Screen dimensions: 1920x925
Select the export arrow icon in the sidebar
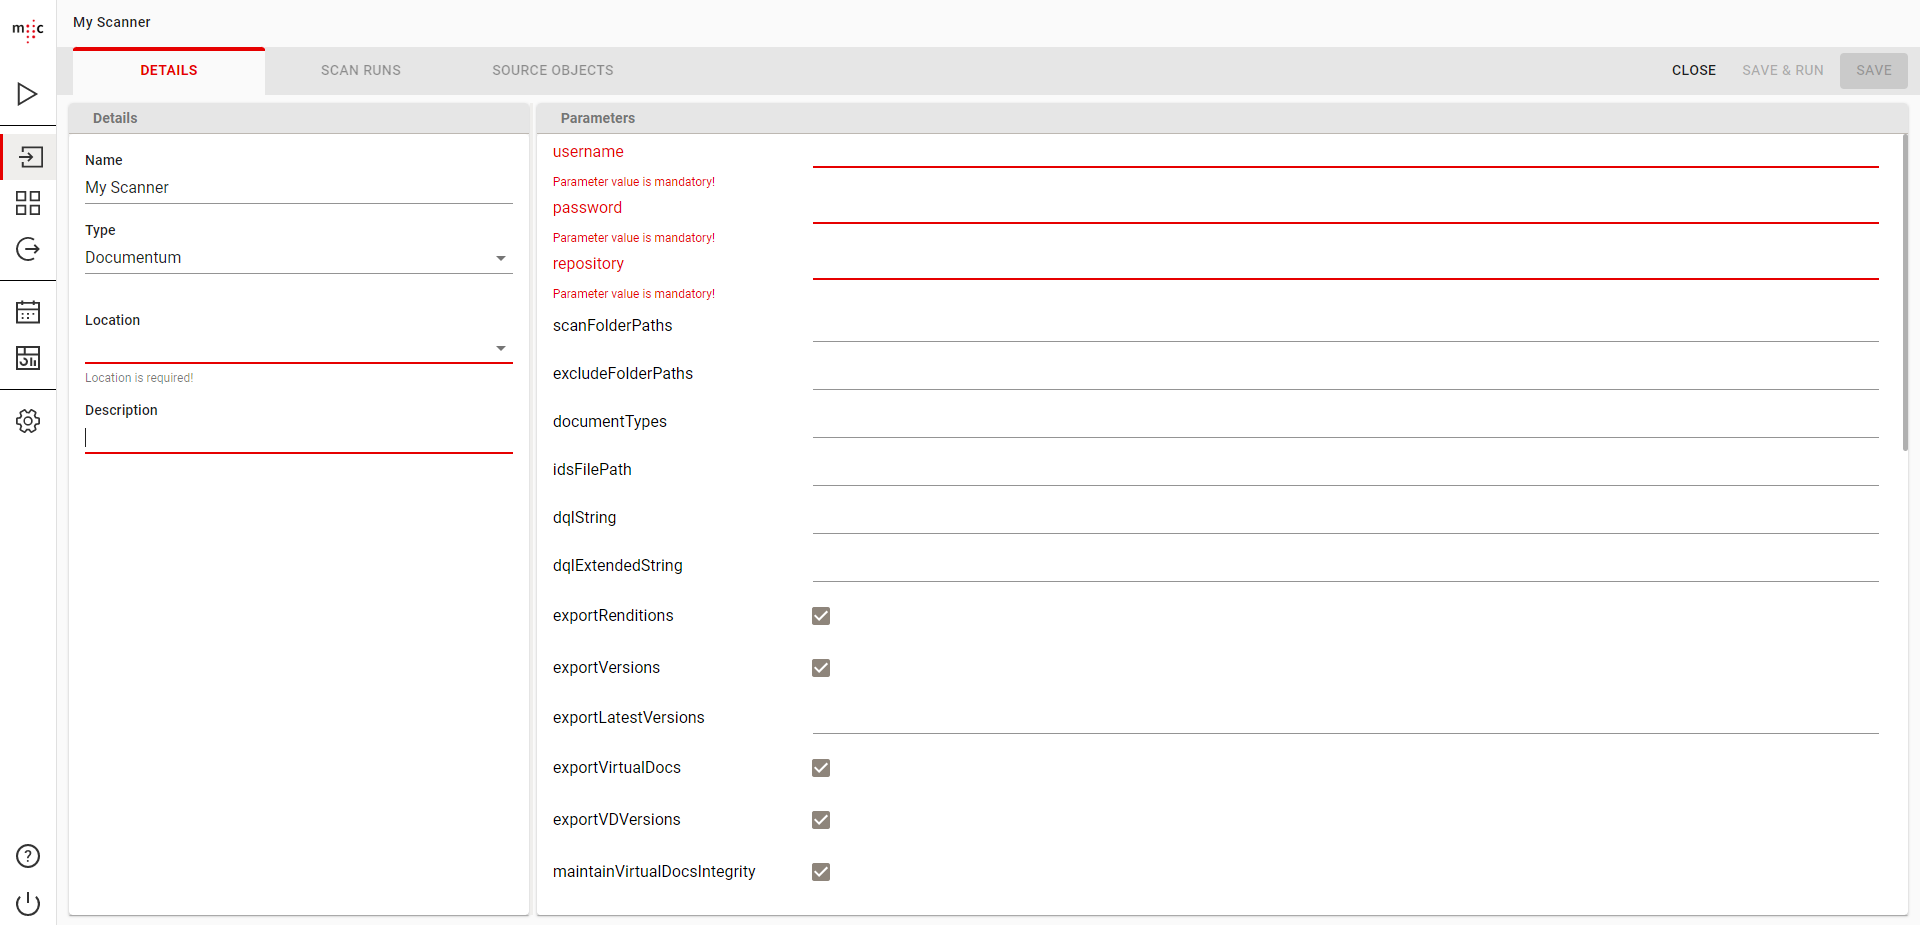tap(28, 249)
